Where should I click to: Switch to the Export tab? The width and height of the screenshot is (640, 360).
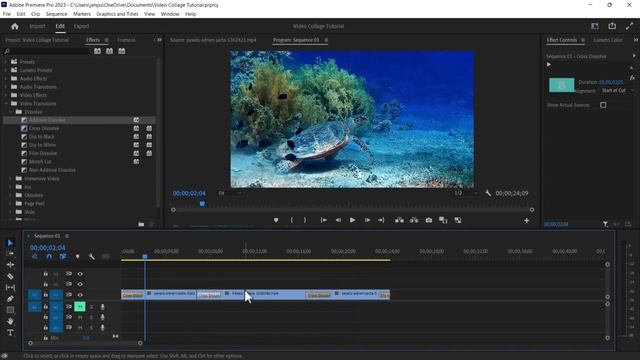(x=81, y=26)
